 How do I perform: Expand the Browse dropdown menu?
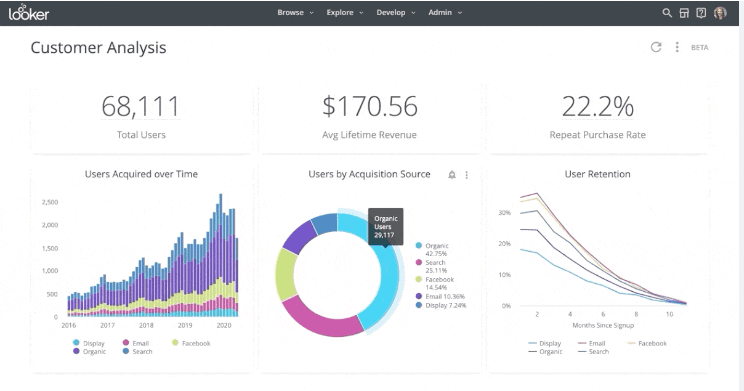click(295, 13)
